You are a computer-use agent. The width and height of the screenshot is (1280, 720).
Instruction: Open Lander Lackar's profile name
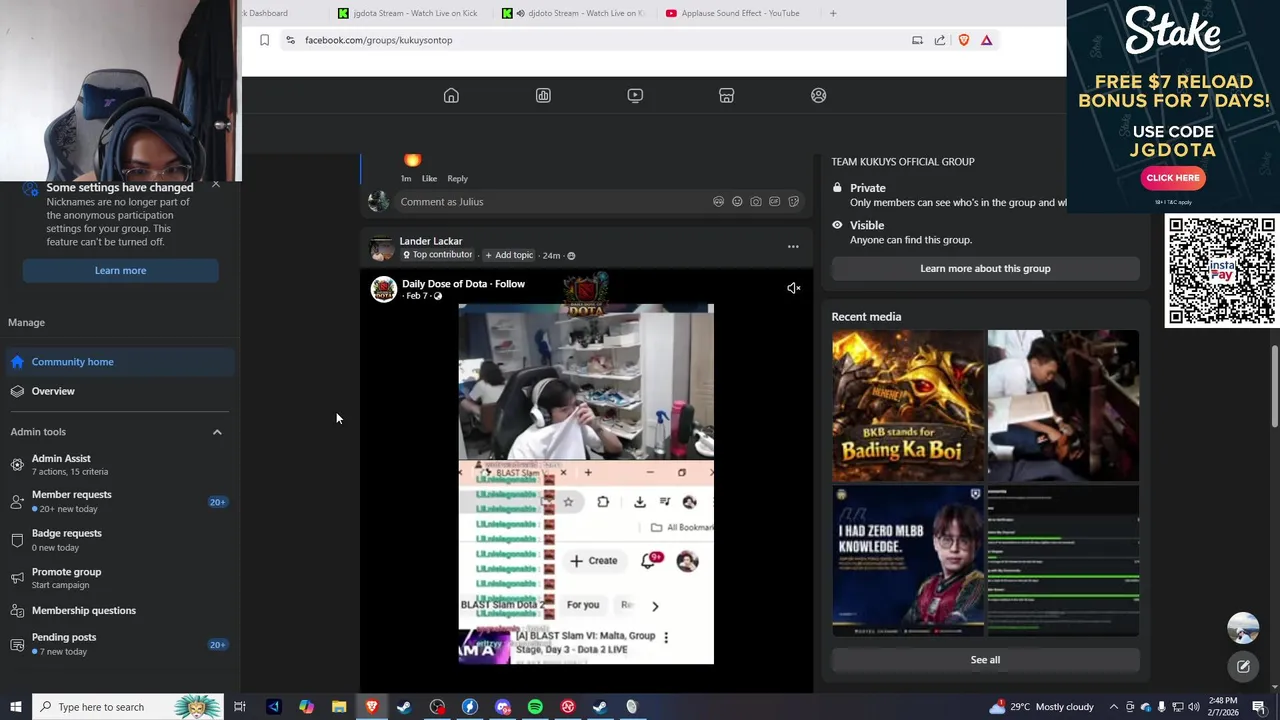431,241
